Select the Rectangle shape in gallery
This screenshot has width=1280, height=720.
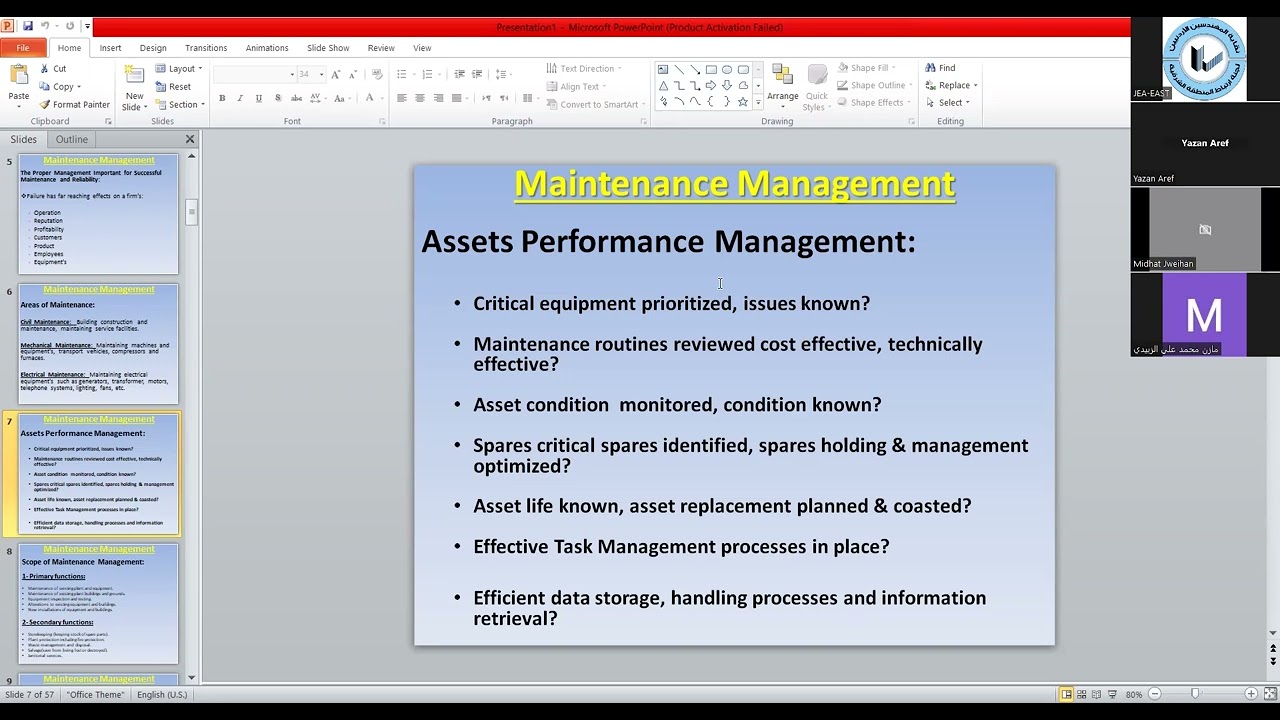pos(711,70)
